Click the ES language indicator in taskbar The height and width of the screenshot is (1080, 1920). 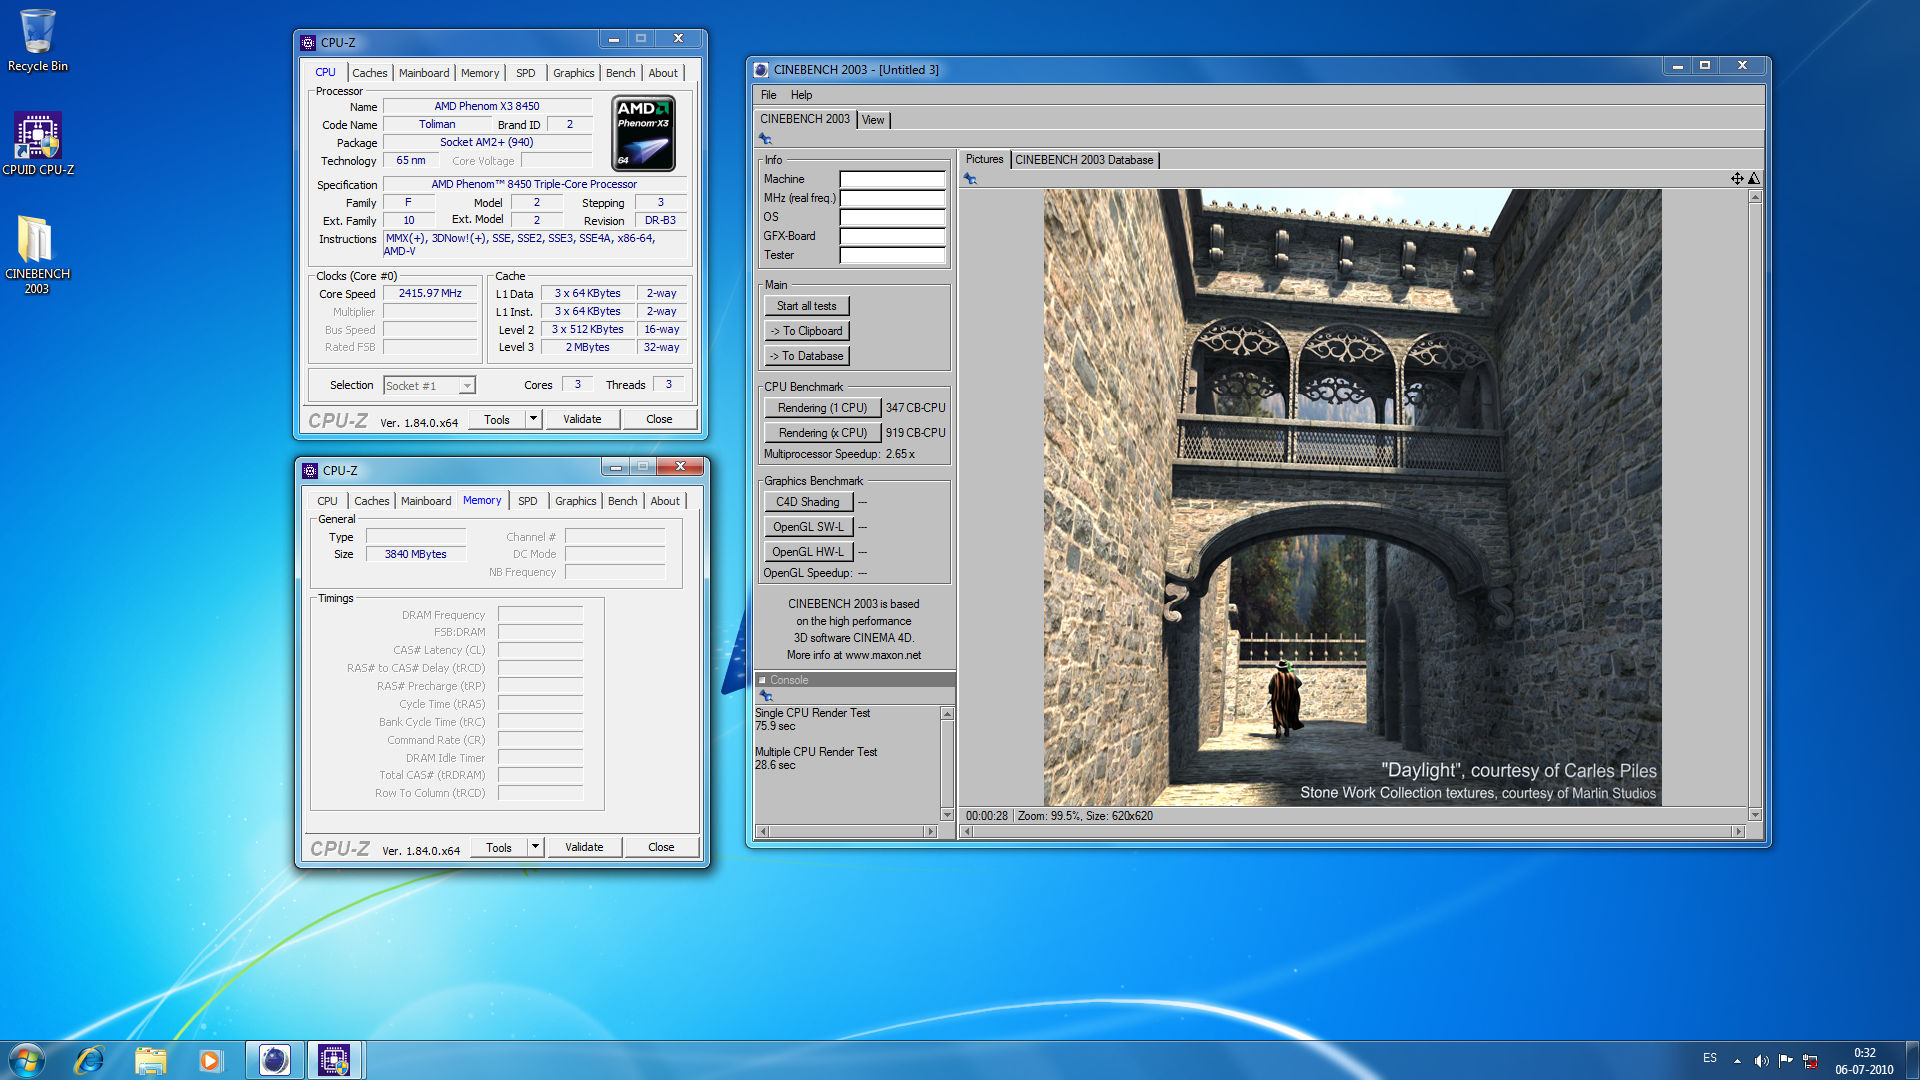(x=1710, y=1058)
